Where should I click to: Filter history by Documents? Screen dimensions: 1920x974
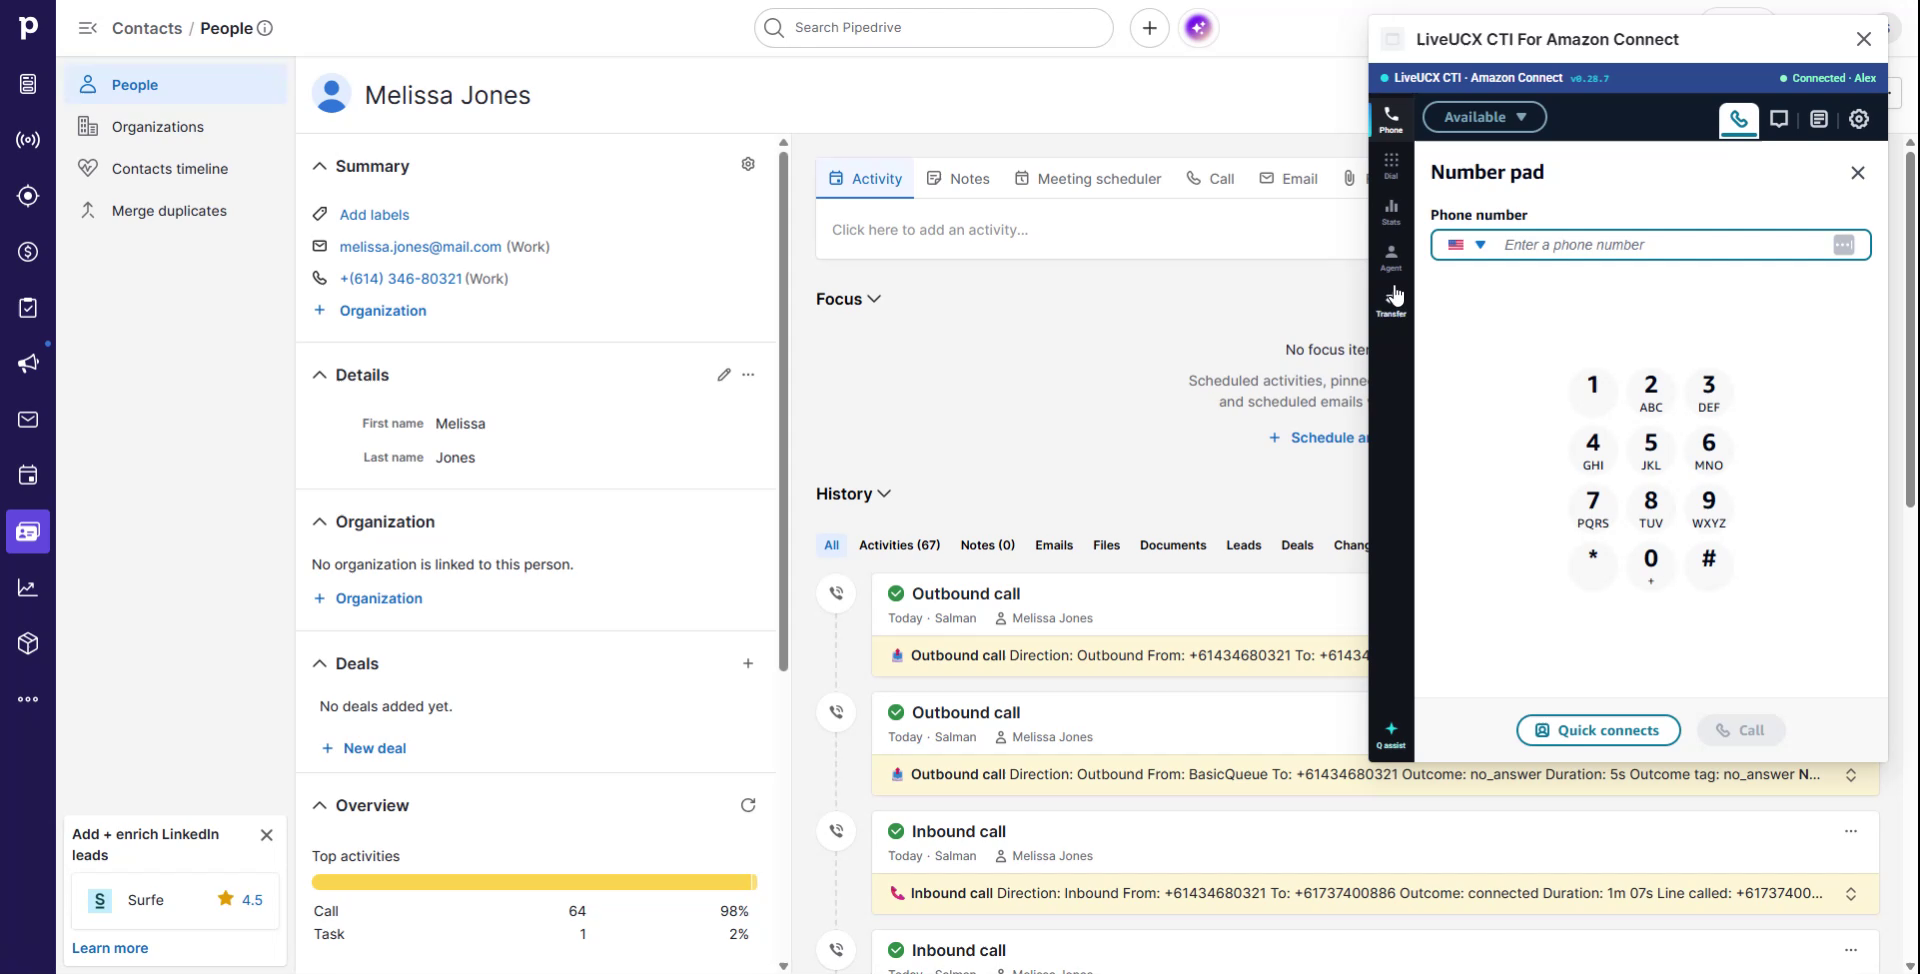pyautogui.click(x=1173, y=545)
